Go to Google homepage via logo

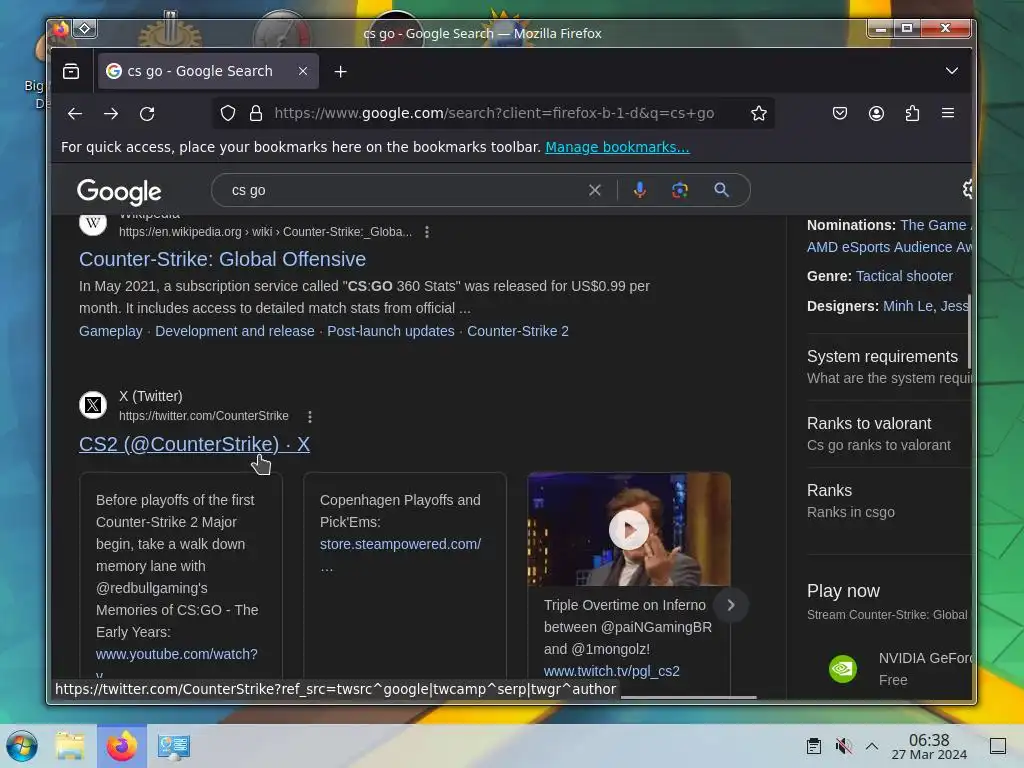click(119, 191)
